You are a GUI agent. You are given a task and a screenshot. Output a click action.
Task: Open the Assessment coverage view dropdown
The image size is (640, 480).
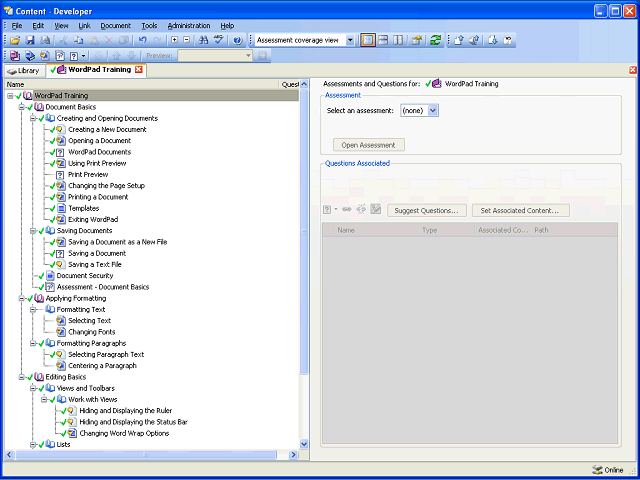[350, 40]
